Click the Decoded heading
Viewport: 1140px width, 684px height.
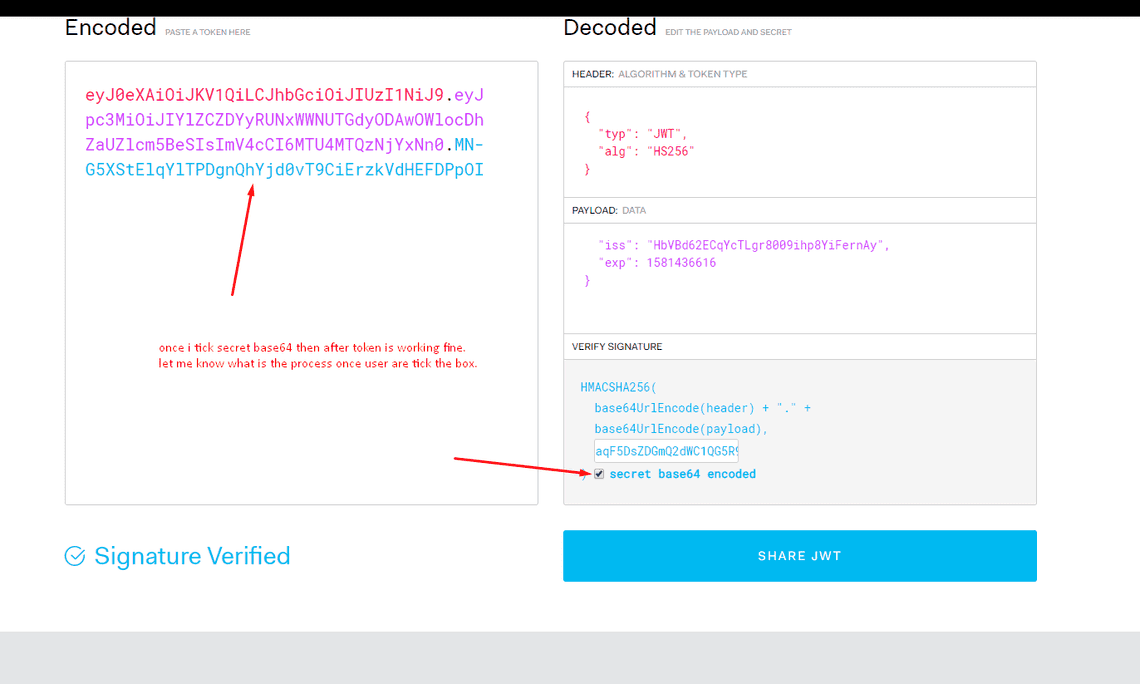click(609, 28)
